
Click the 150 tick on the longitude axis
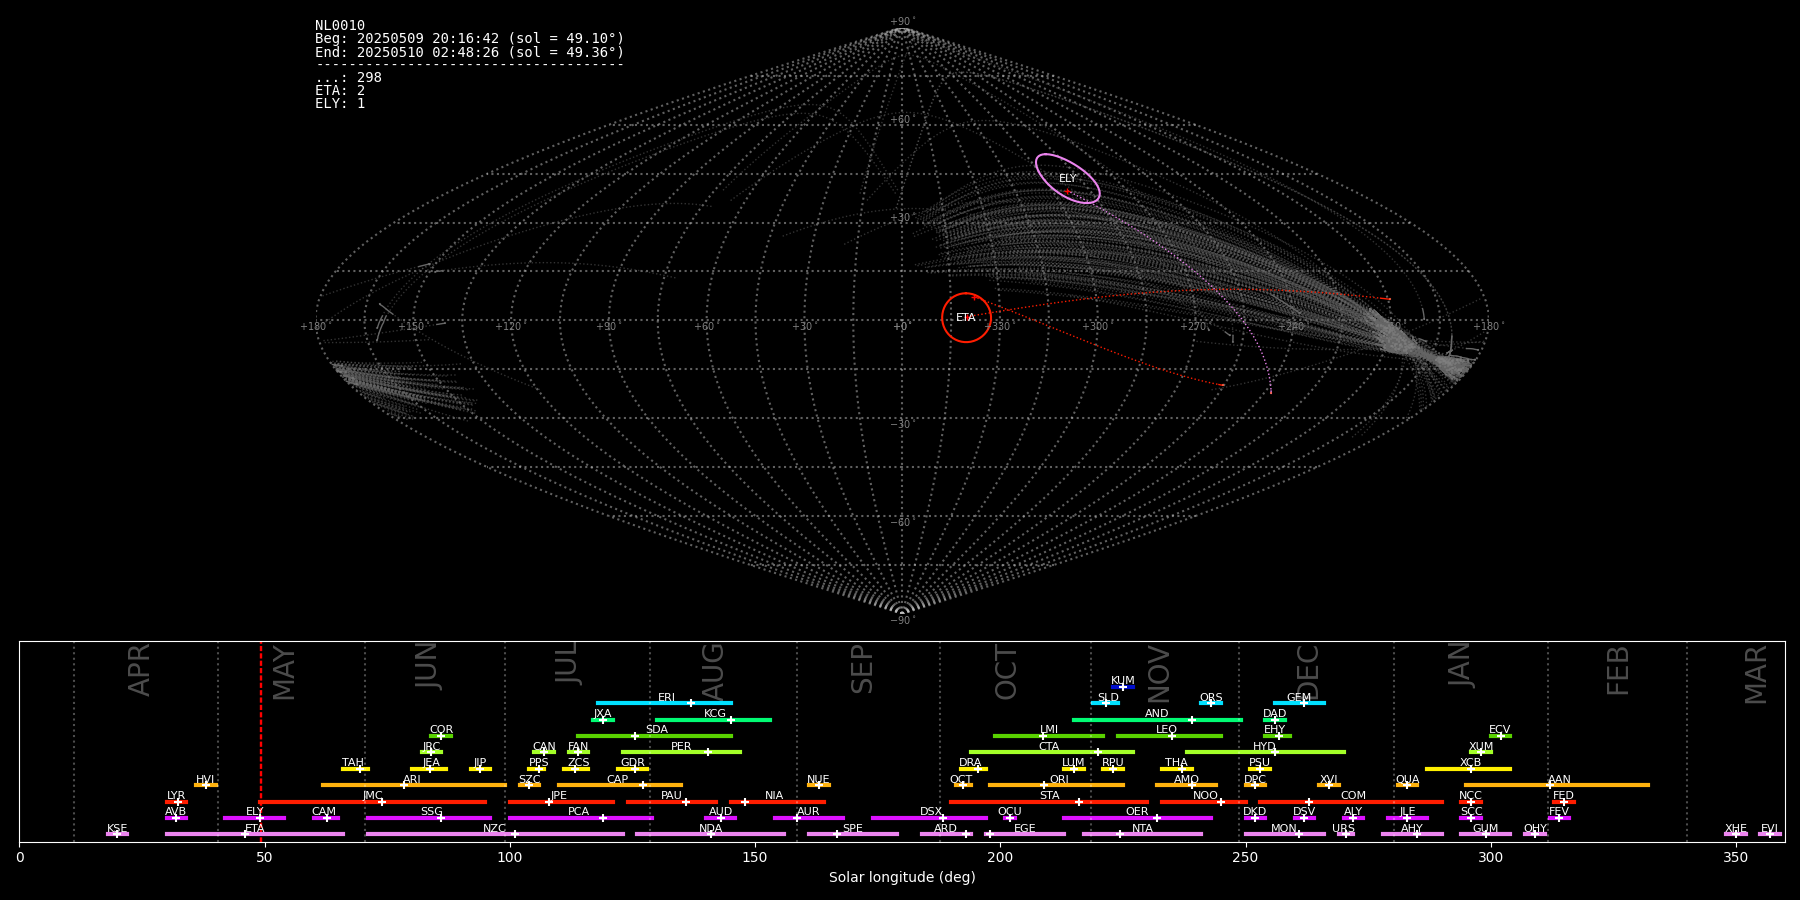tap(755, 858)
